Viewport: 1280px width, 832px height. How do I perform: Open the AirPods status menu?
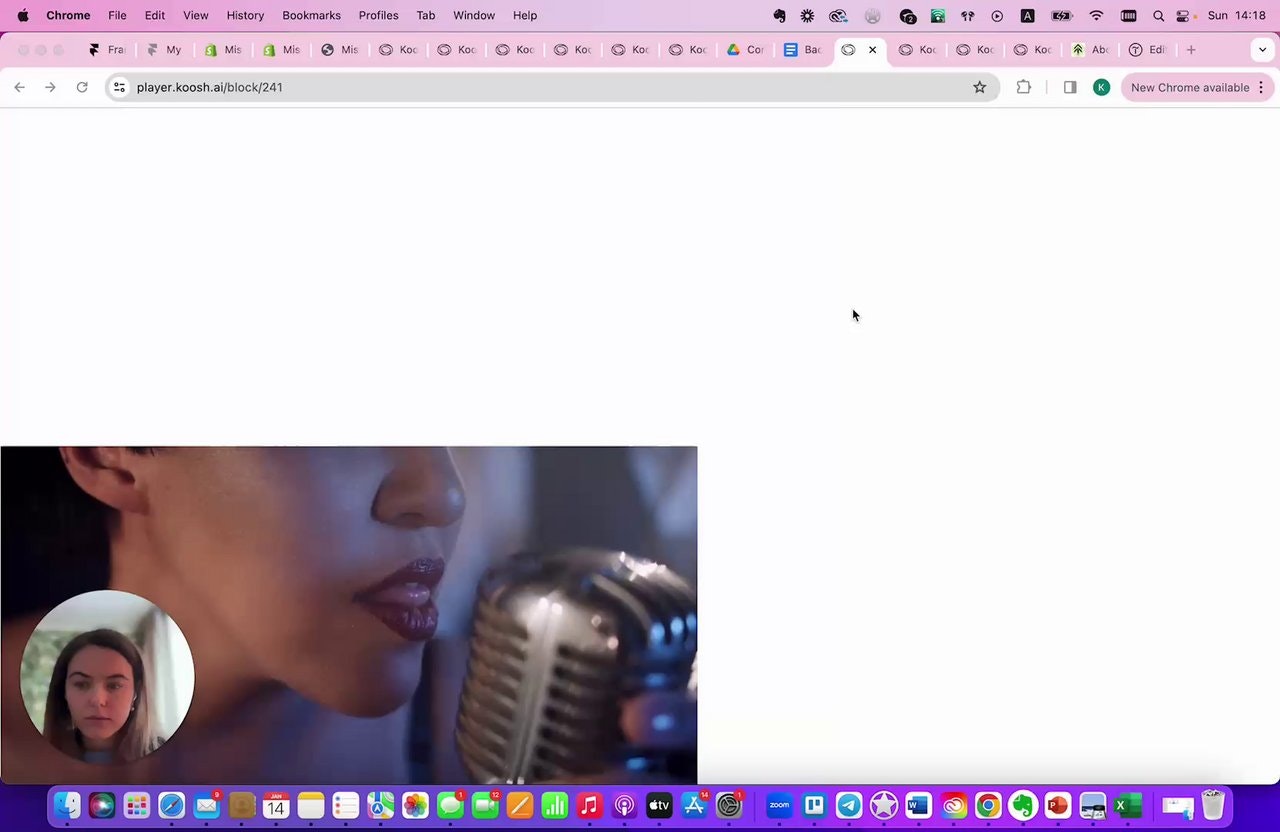coord(968,15)
